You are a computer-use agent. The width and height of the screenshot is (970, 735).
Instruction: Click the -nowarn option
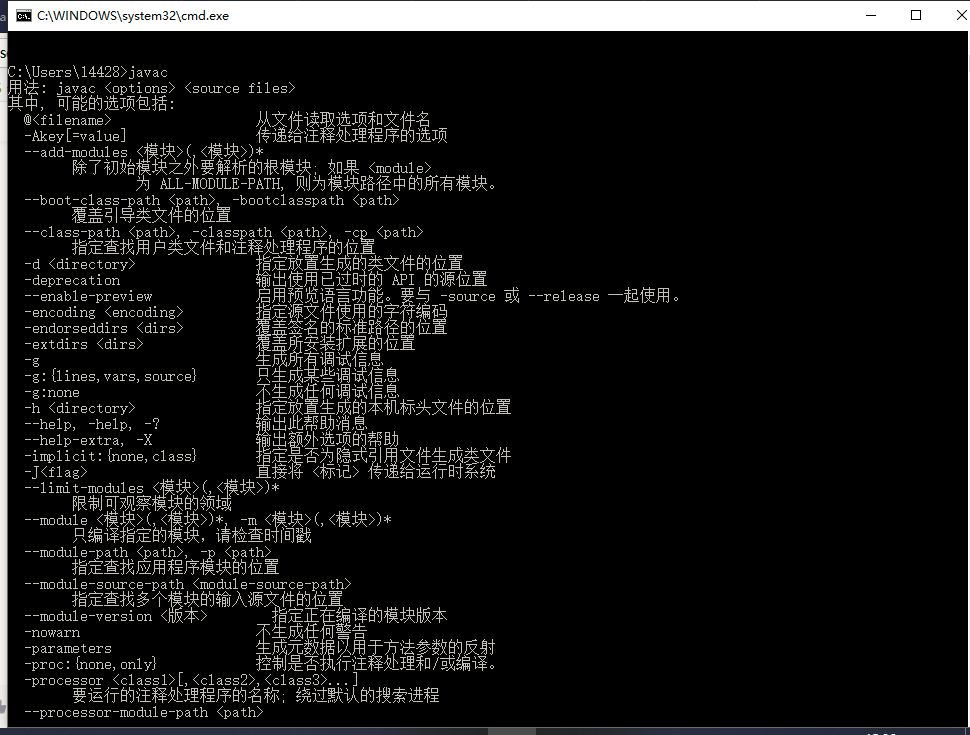click(x=51, y=633)
